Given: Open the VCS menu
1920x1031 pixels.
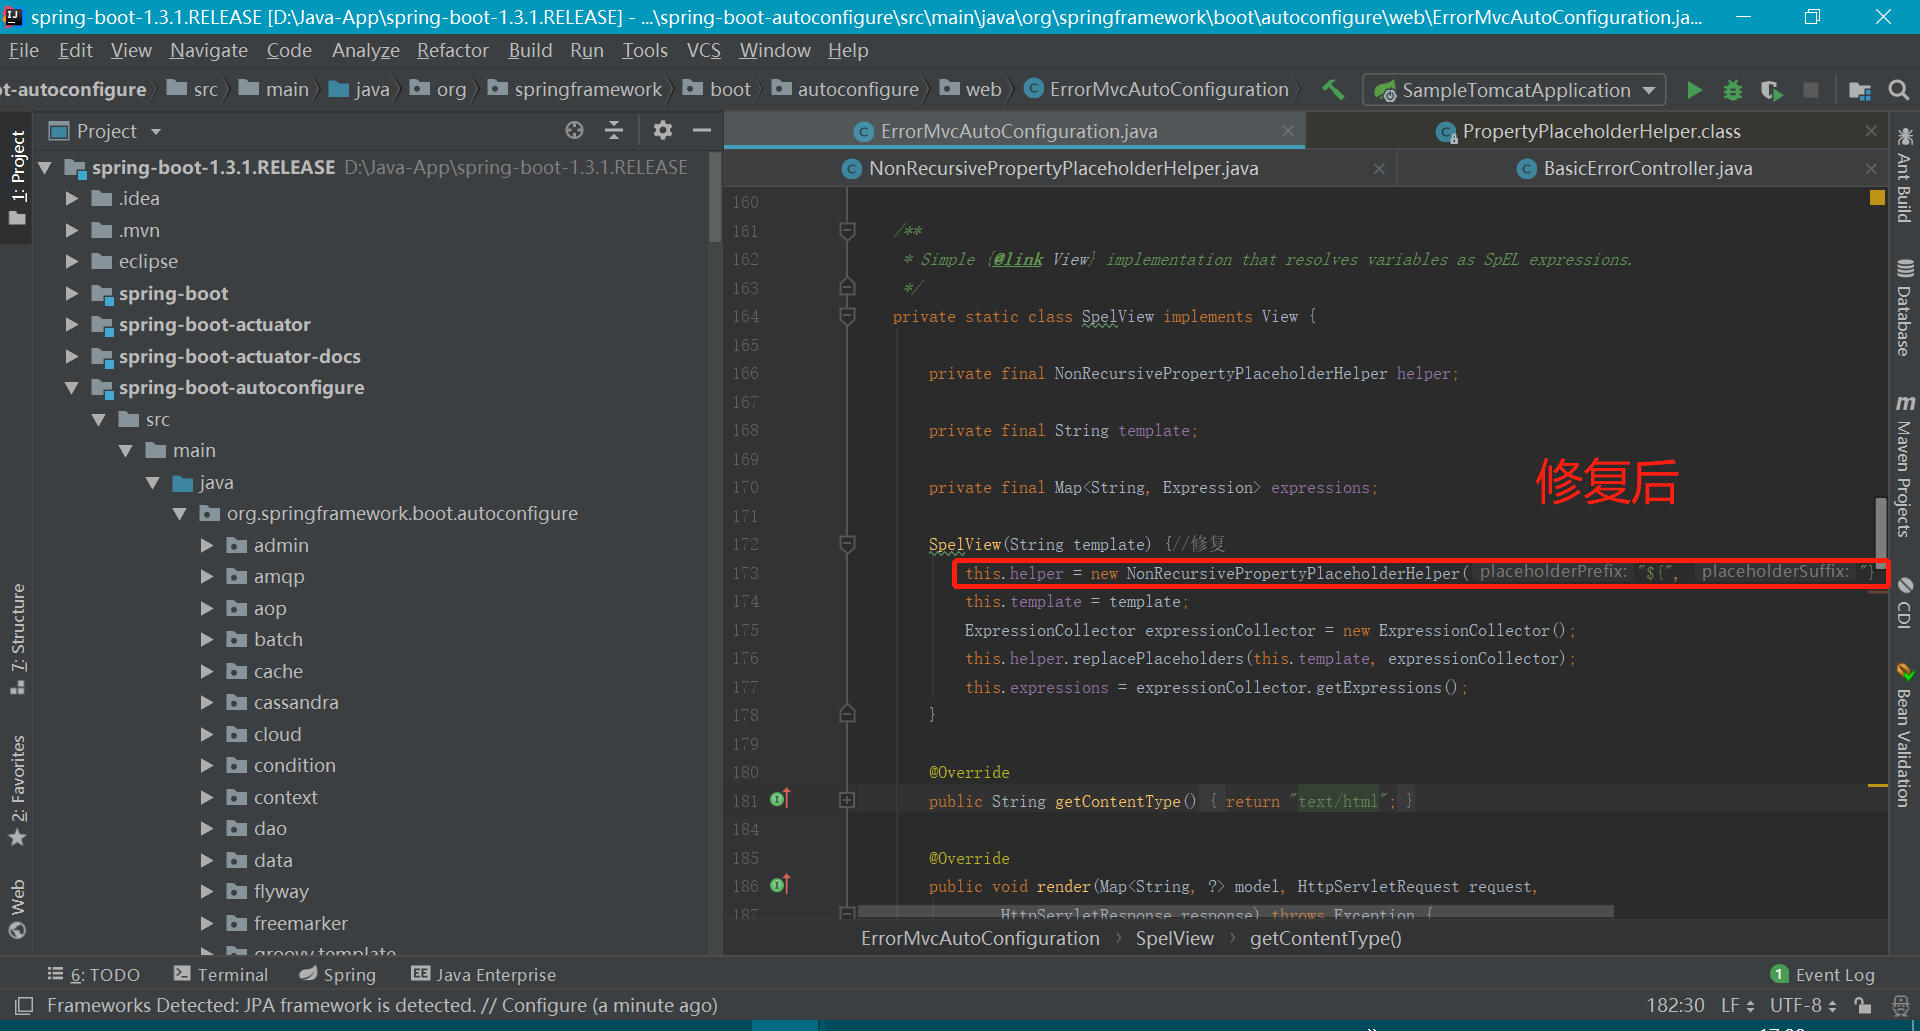Looking at the screenshot, I should click(x=703, y=50).
